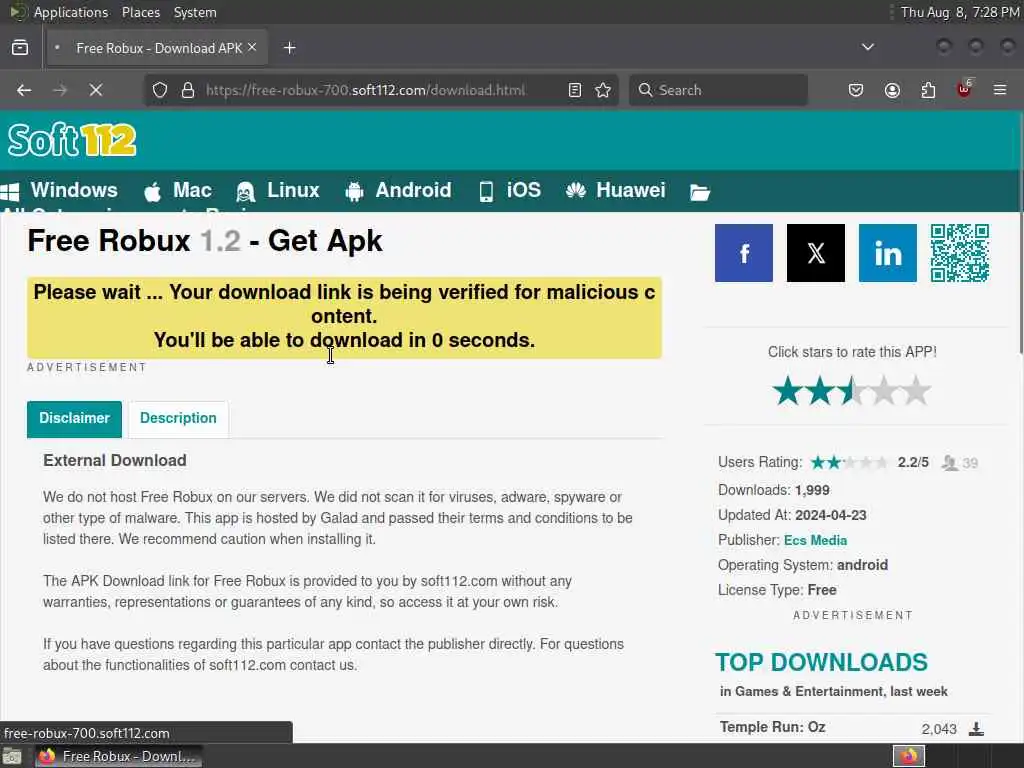Viewport: 1024px width, 768px height.
Task: Click the yellow 'Please wait' download notice
Action: (344, 317)
